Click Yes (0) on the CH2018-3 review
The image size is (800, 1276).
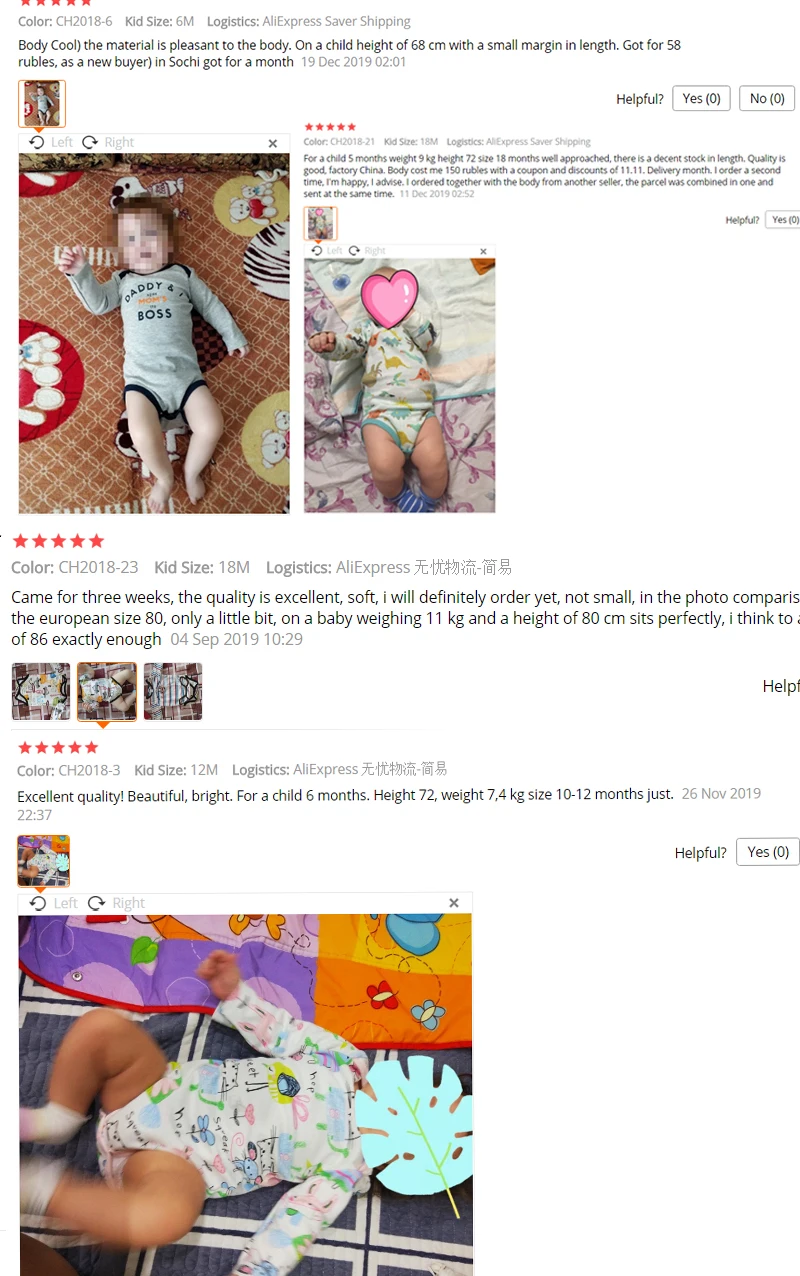click(768, 852)
